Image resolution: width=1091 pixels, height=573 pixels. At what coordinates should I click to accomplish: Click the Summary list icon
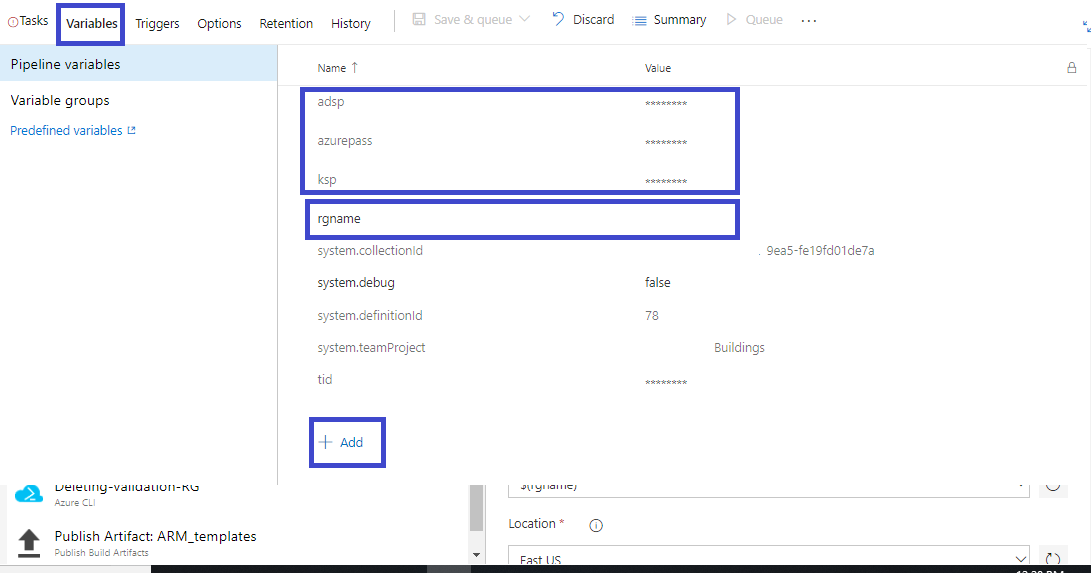point(639,20)
